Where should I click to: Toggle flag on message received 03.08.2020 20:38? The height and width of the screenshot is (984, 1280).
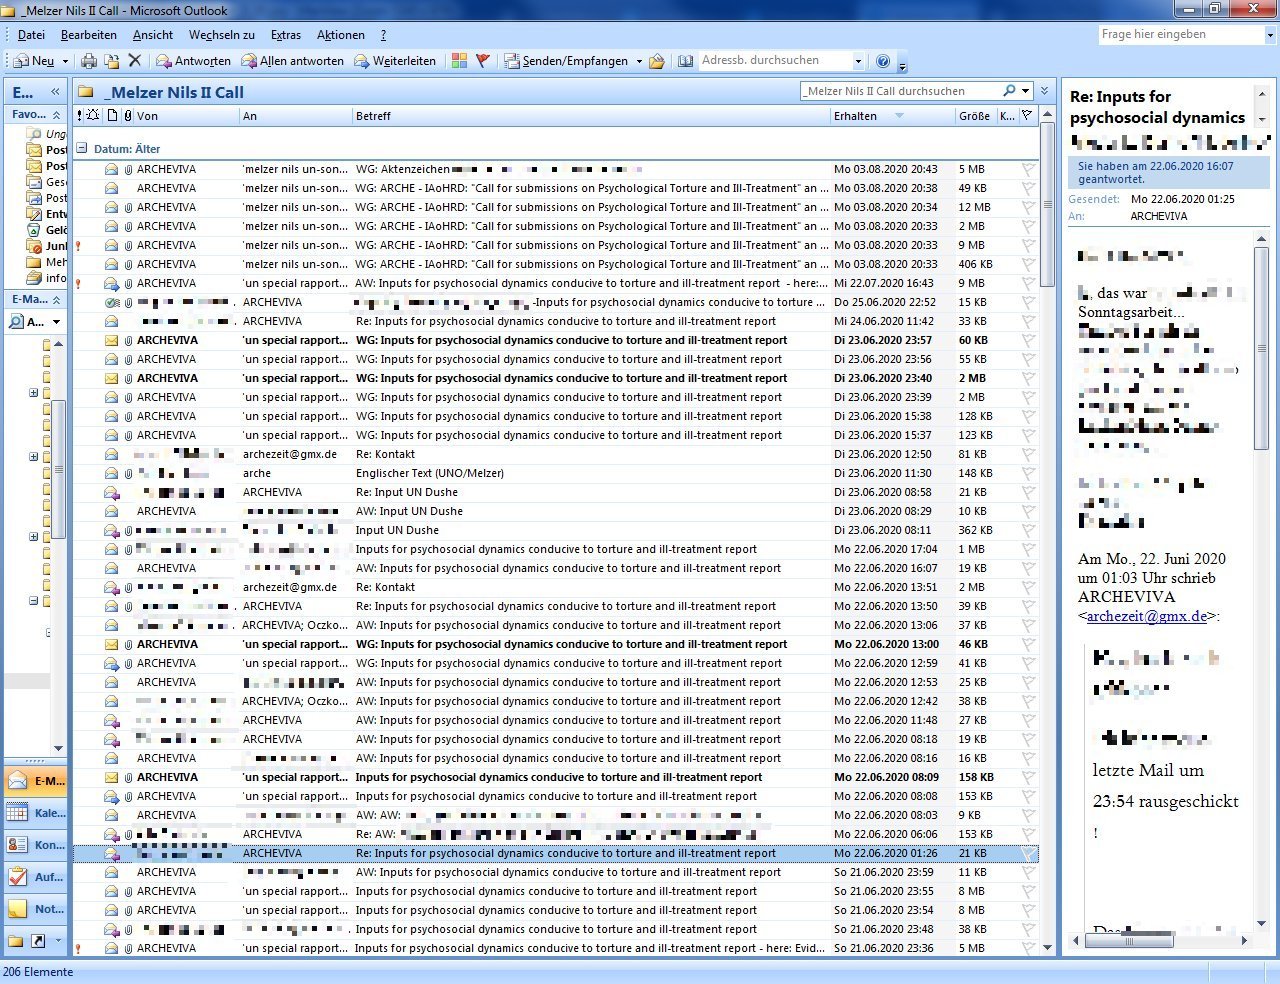click(1028, 189)
